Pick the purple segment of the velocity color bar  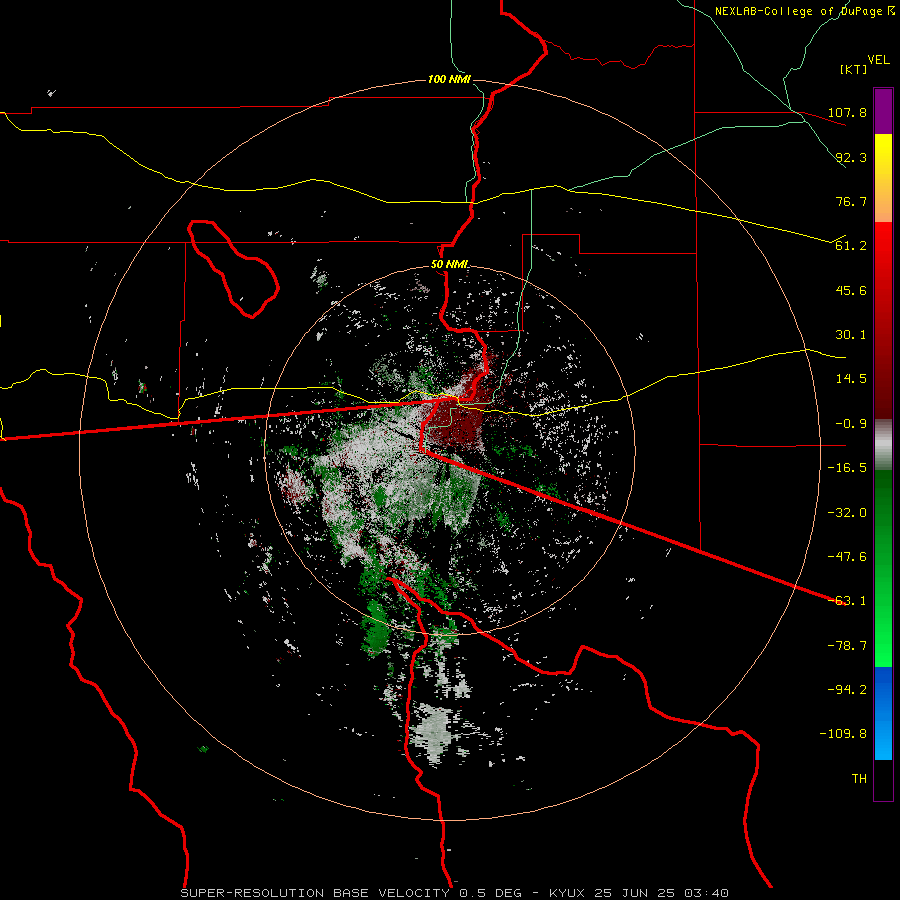point(883,111)
